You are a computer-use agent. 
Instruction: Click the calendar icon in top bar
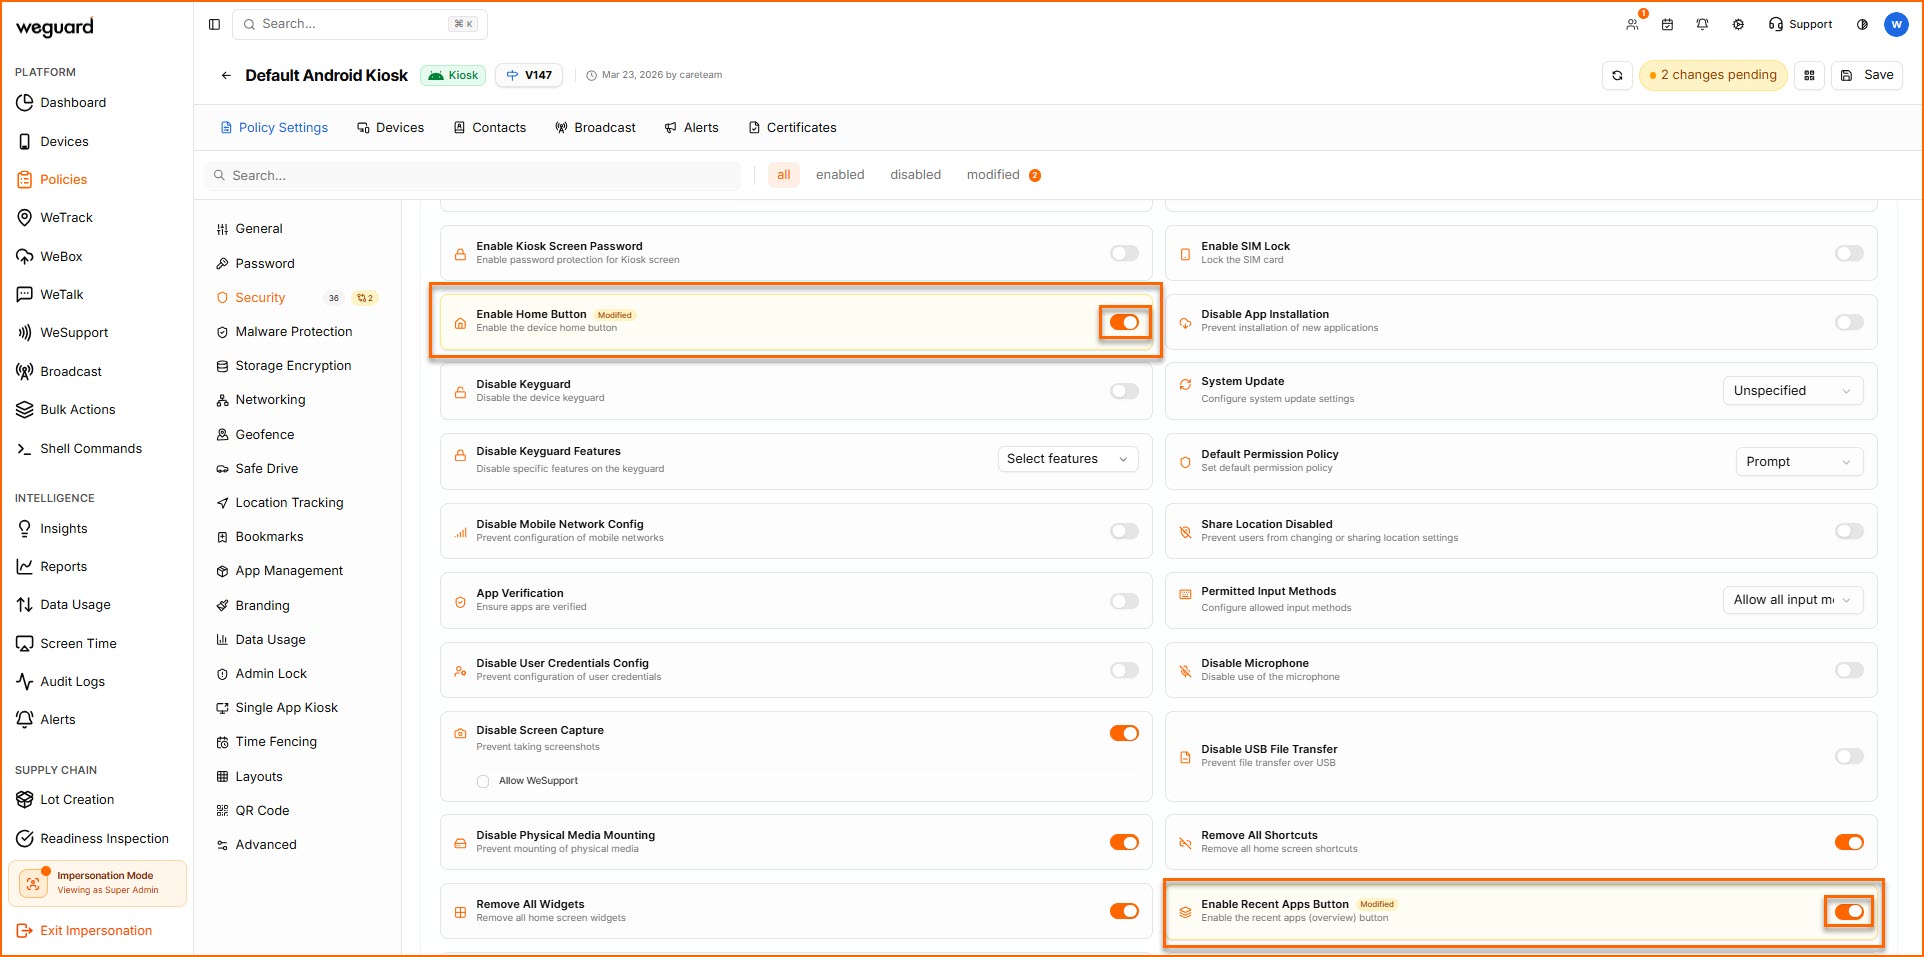(x=1667, y=24)
